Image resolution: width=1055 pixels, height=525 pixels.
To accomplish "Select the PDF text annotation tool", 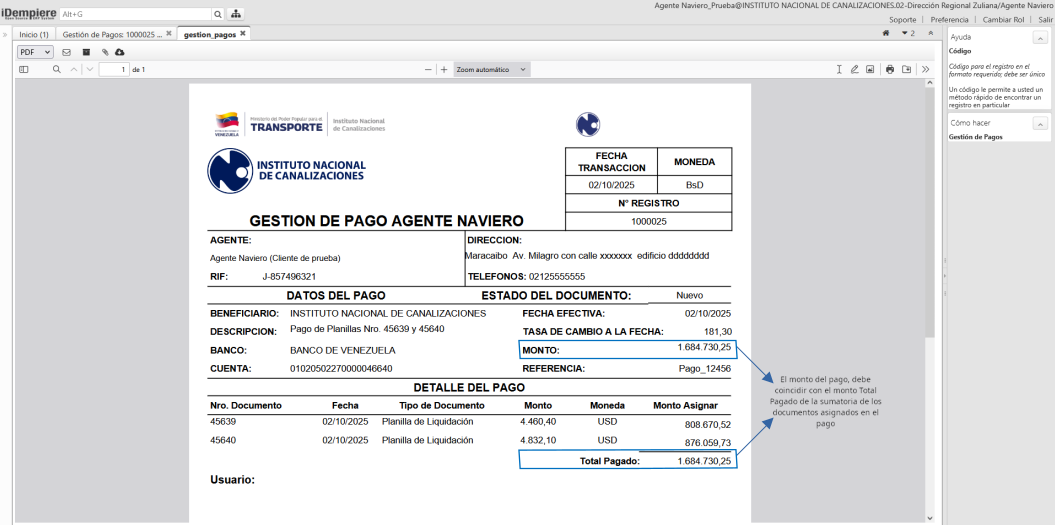I will [839, 69].
